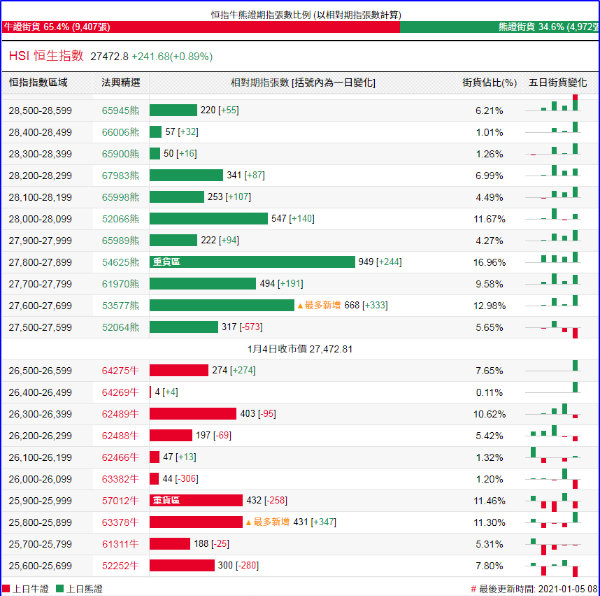Click the 街貨佔比(%) column header
The width and height of the screenshot is (600, 596).
pyautogui.click(x=489, y=83)
